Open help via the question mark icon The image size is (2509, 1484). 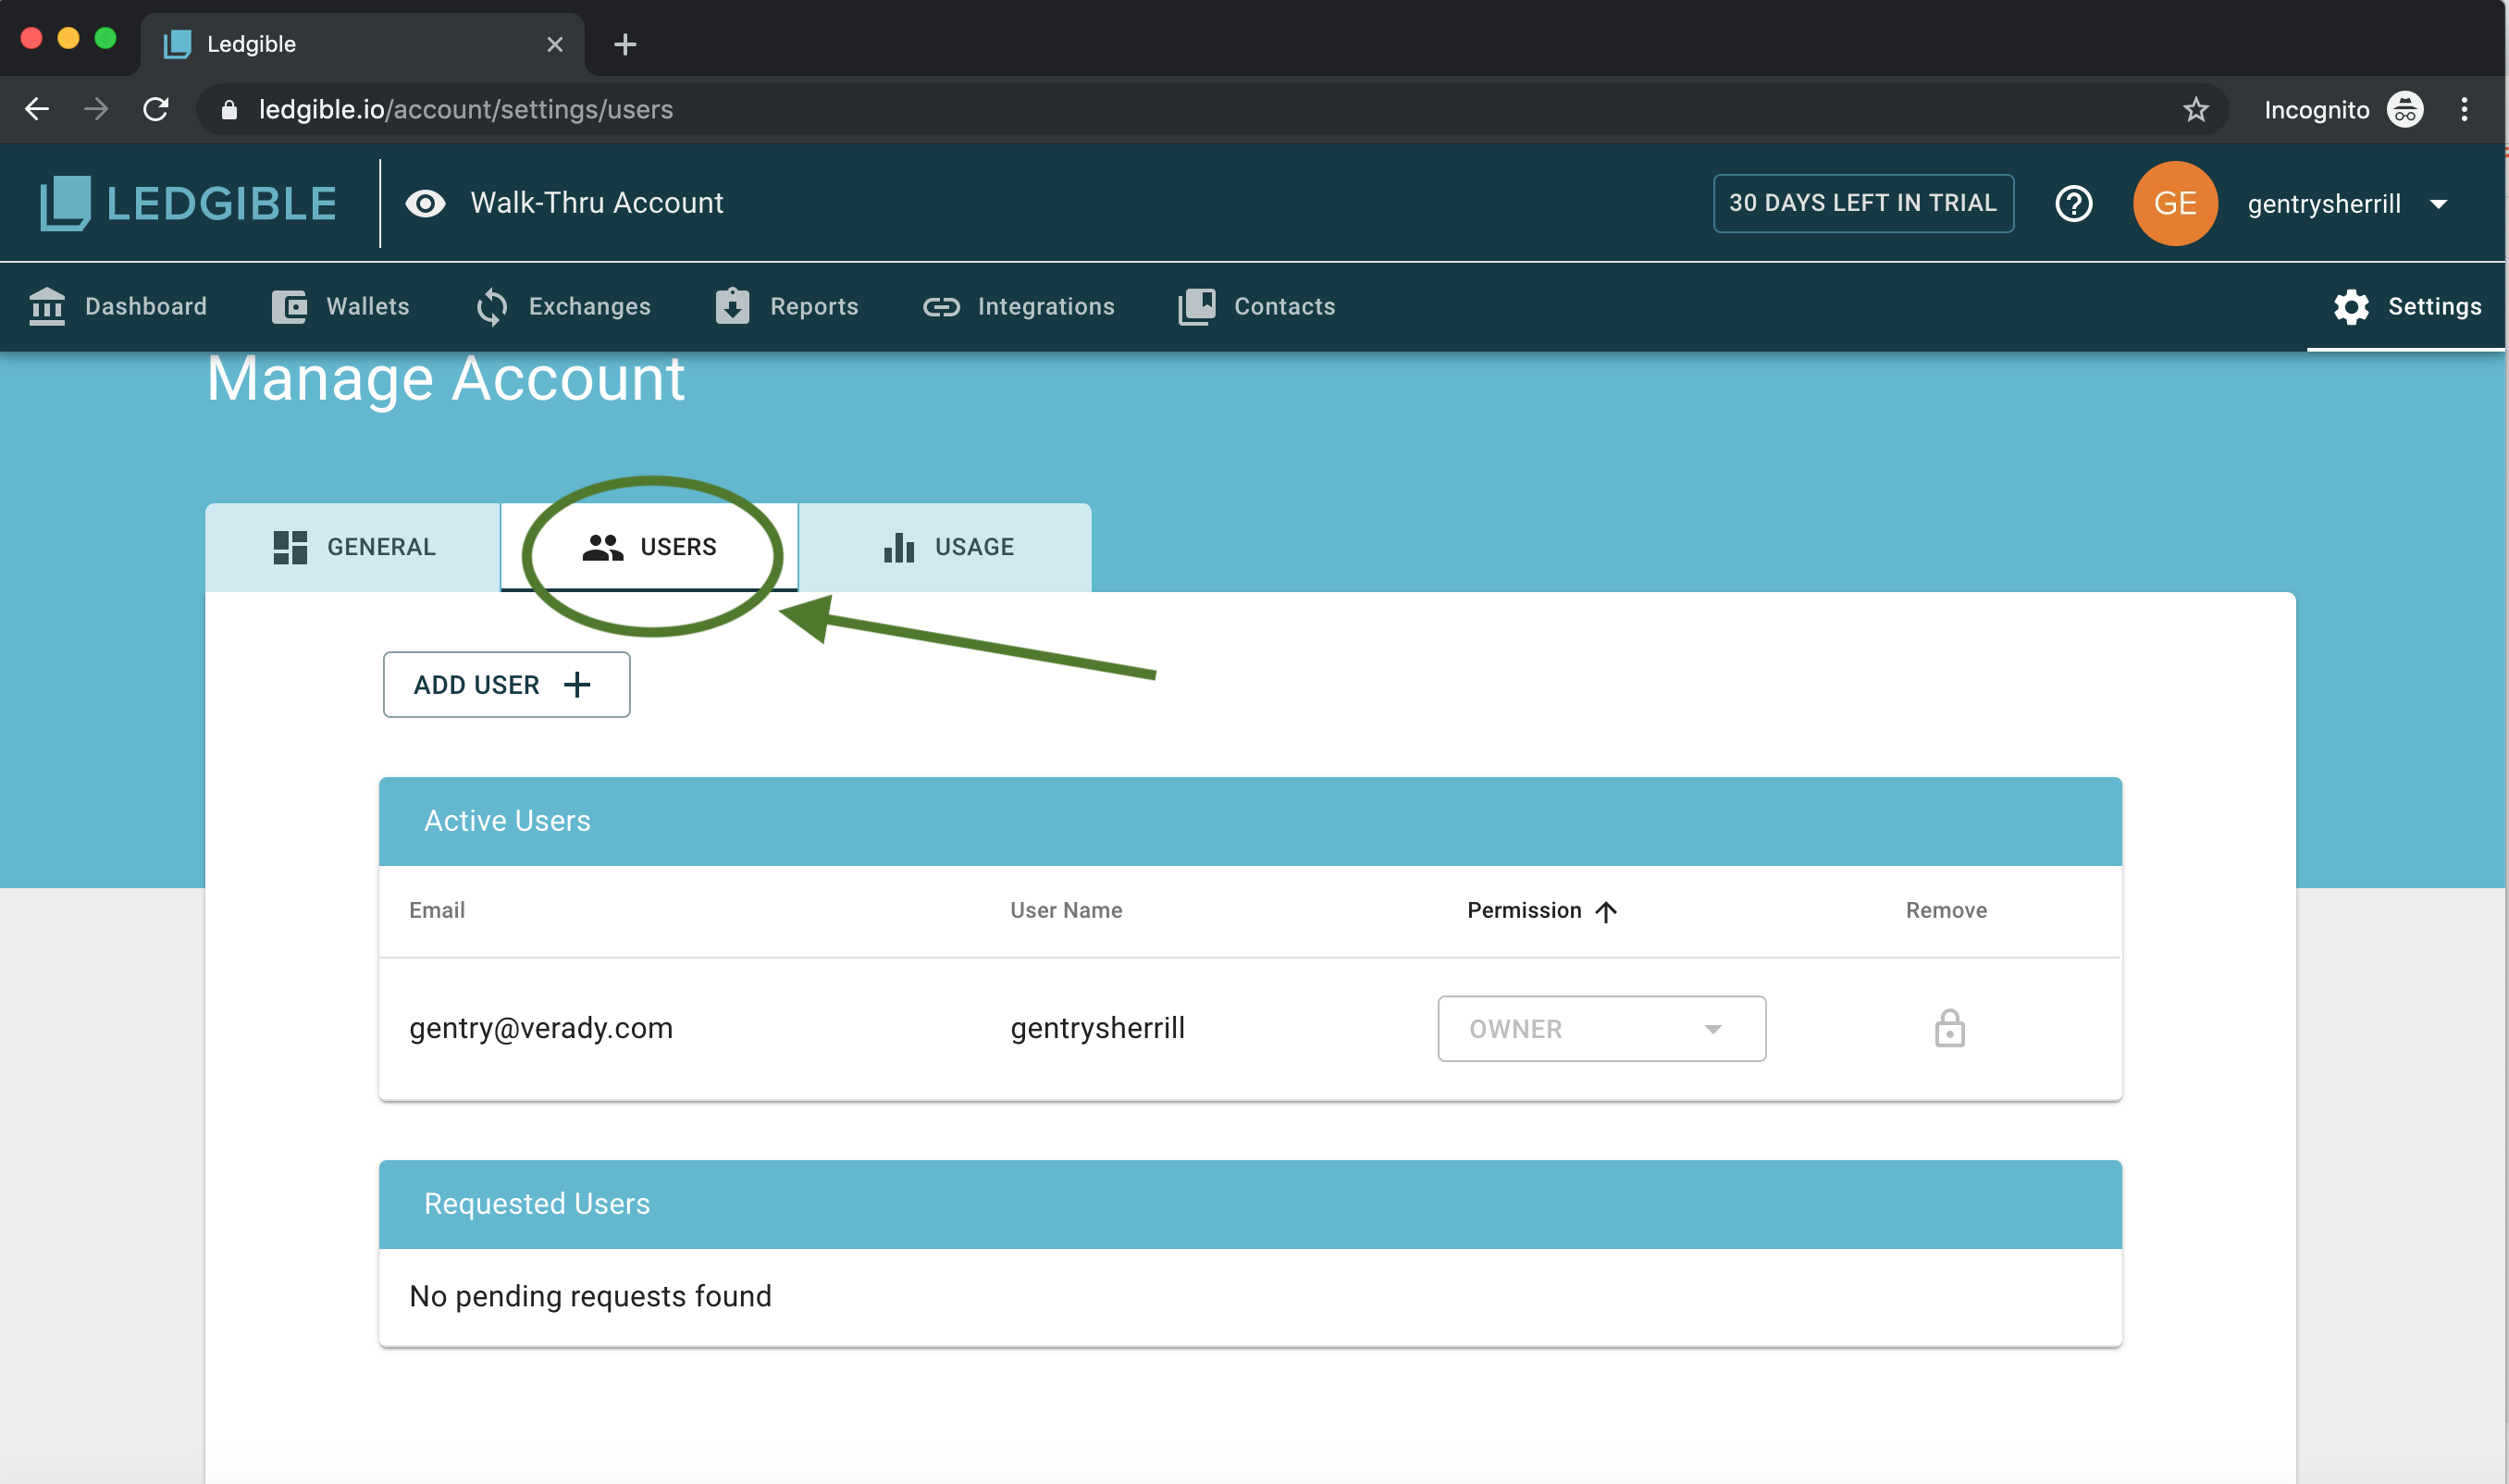tap(2073, 203)
